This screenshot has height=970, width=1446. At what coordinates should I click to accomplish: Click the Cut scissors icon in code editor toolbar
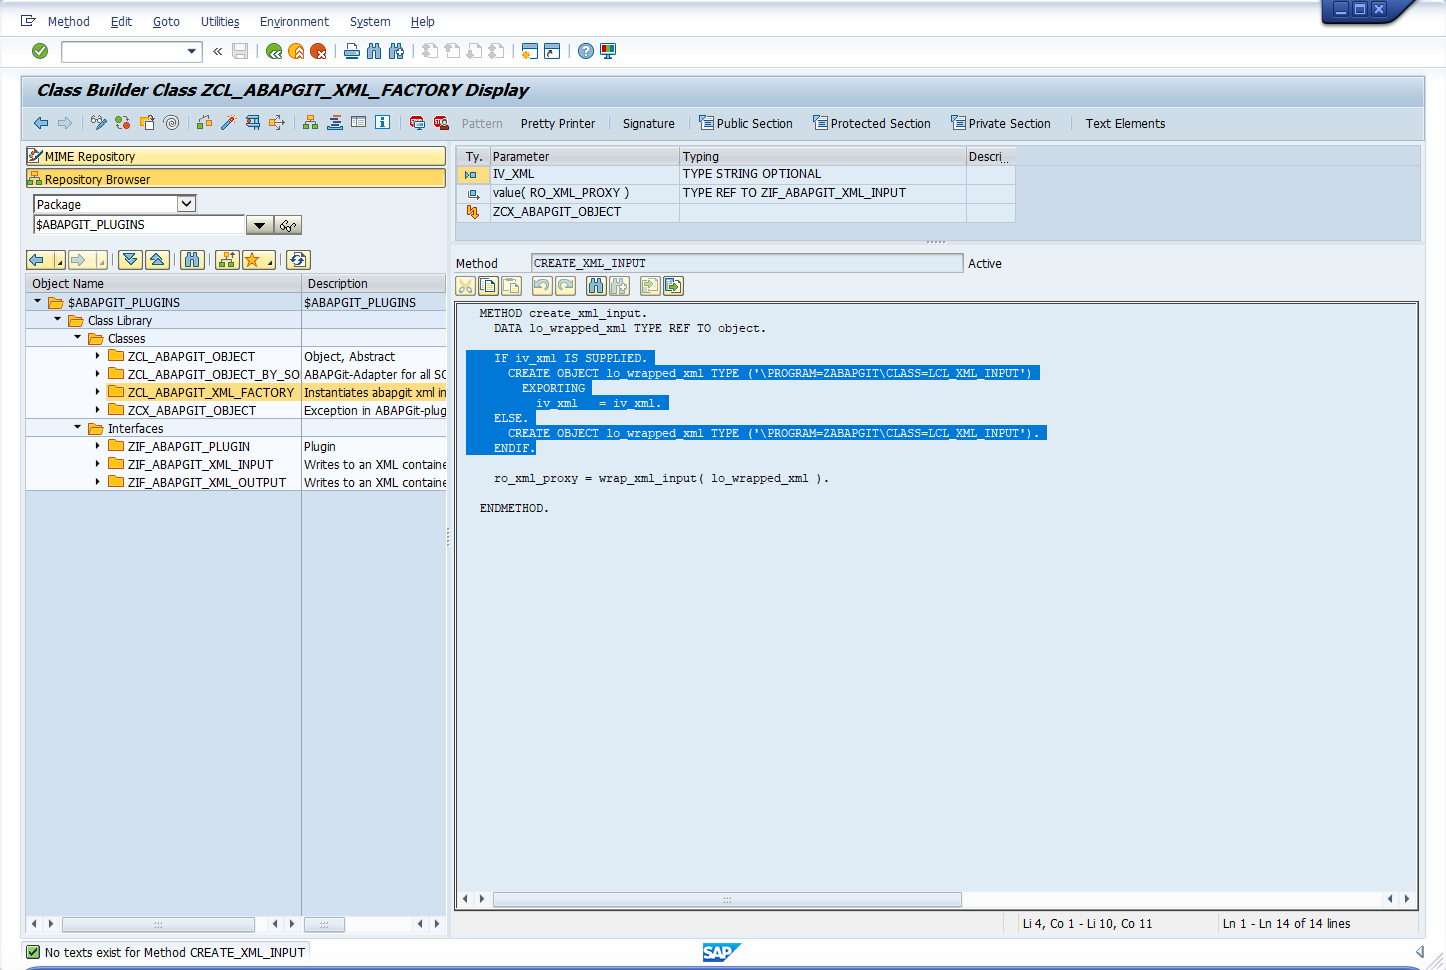coord(466,286)
